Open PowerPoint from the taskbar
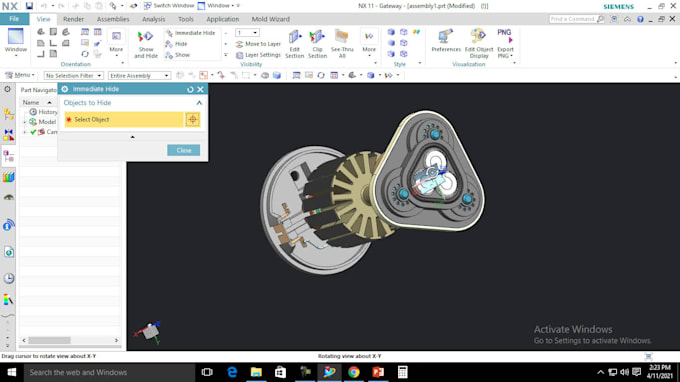Viewport: 680px width, 382px height. pos(378,372)
